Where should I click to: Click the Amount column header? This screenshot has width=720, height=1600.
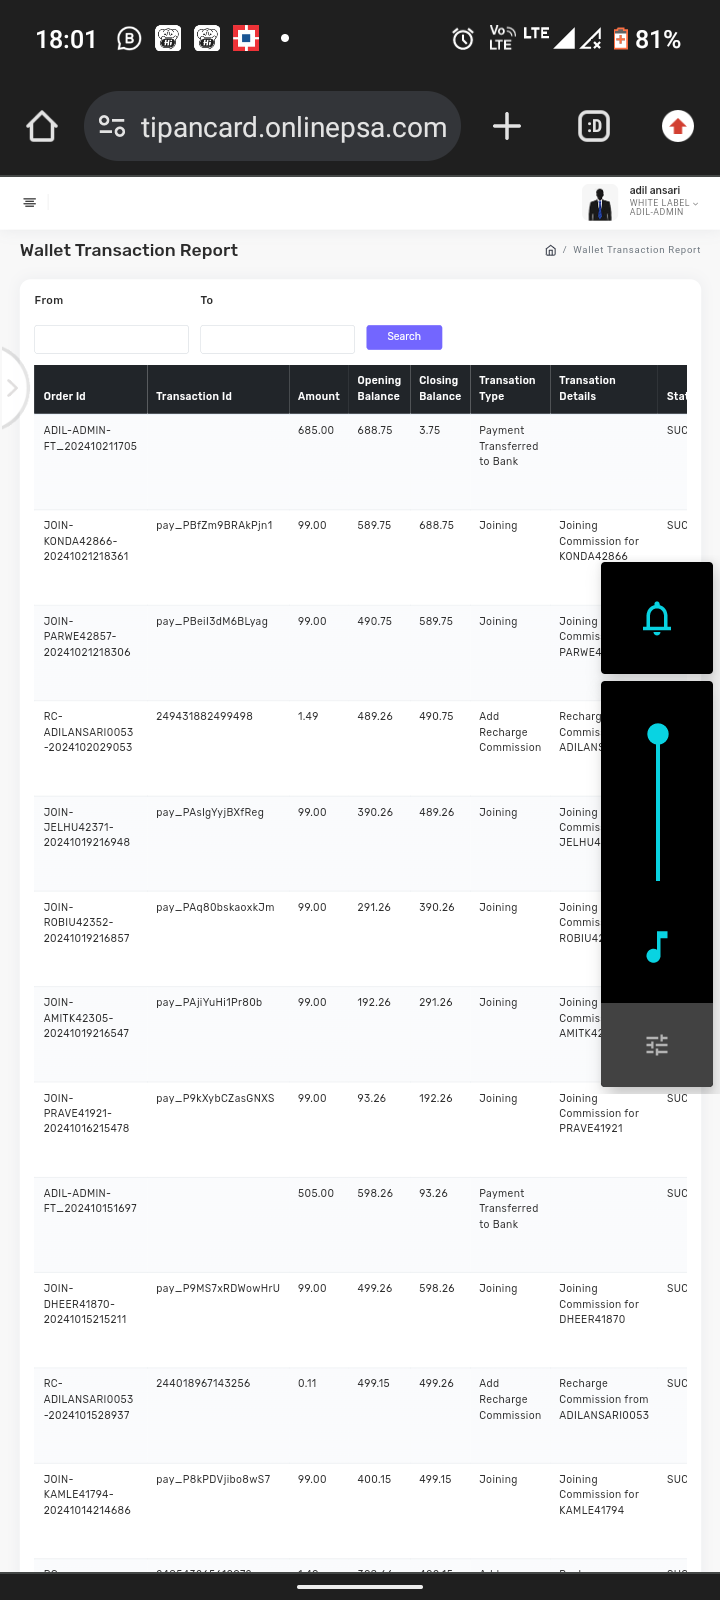[318, 396]
